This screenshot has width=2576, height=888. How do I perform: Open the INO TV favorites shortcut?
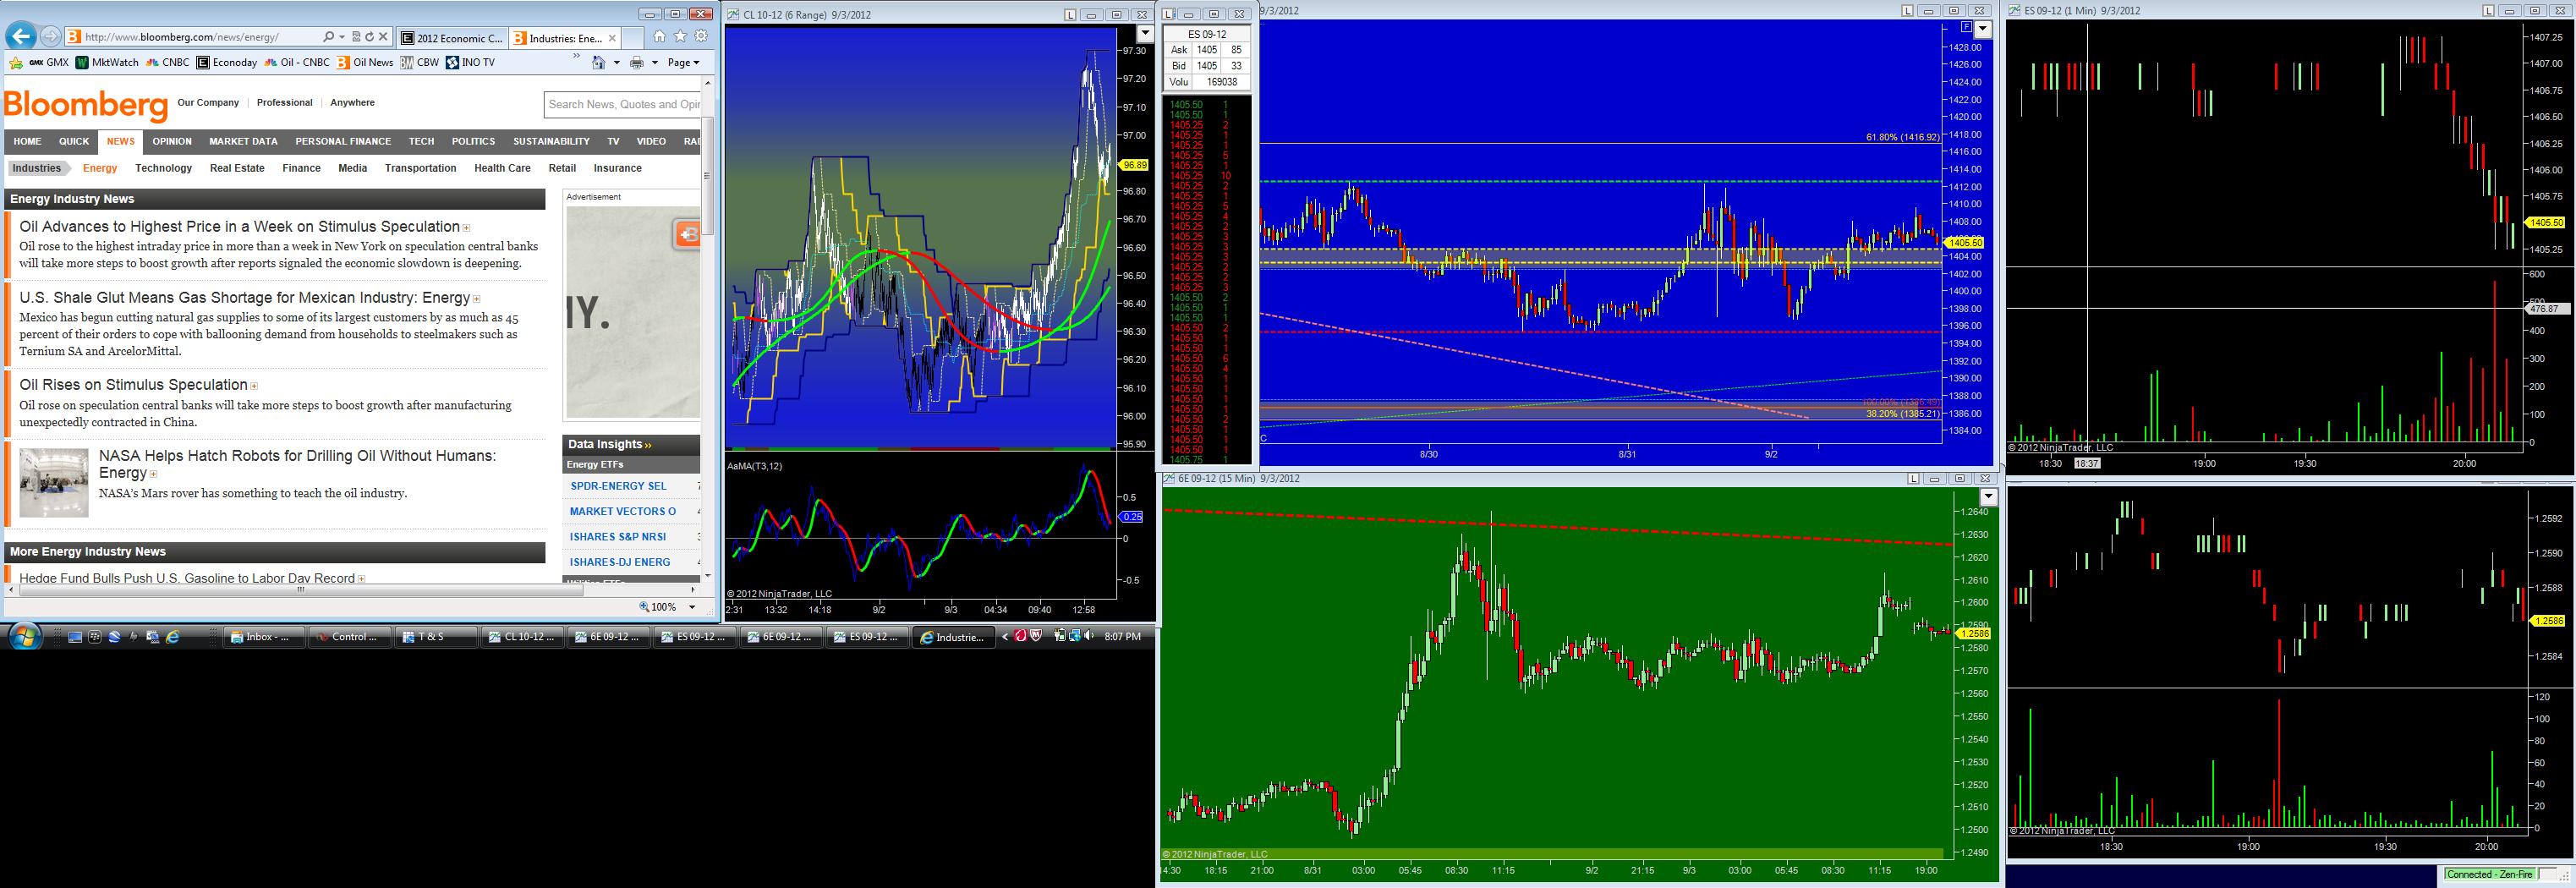[x=470, y=62]
